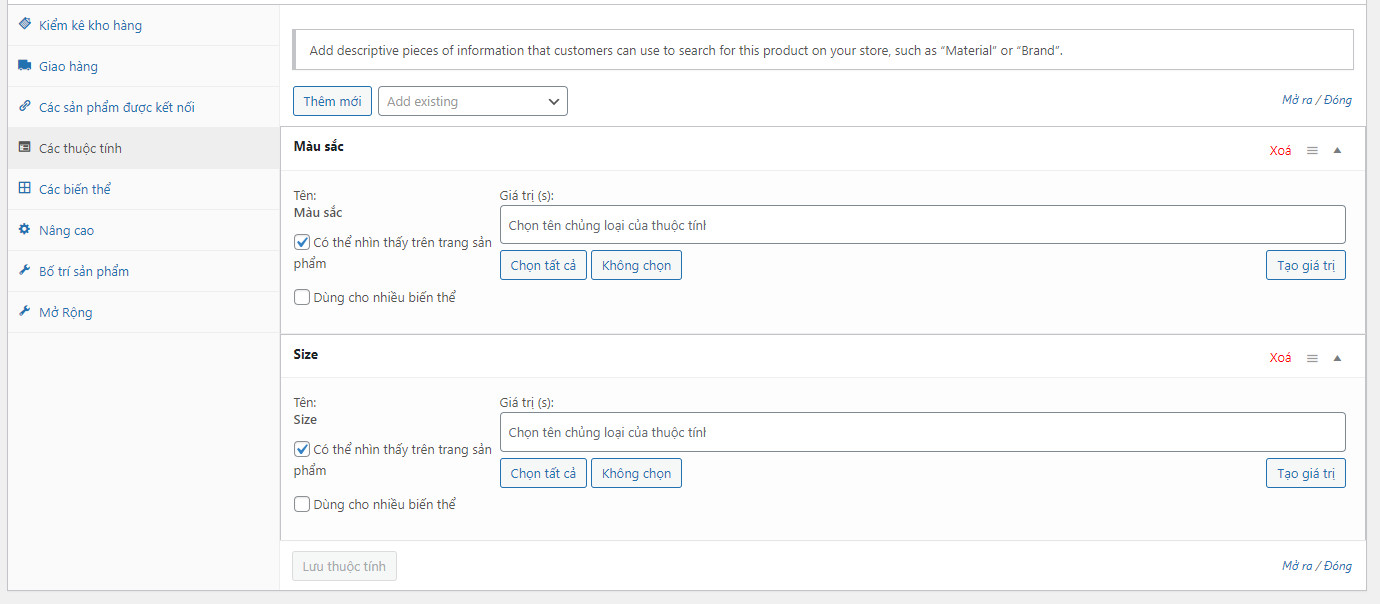Viewport: 1380px width, 604px height.
Task: Click the drag handle icon on Size row
Action: tap(1312, 358)
